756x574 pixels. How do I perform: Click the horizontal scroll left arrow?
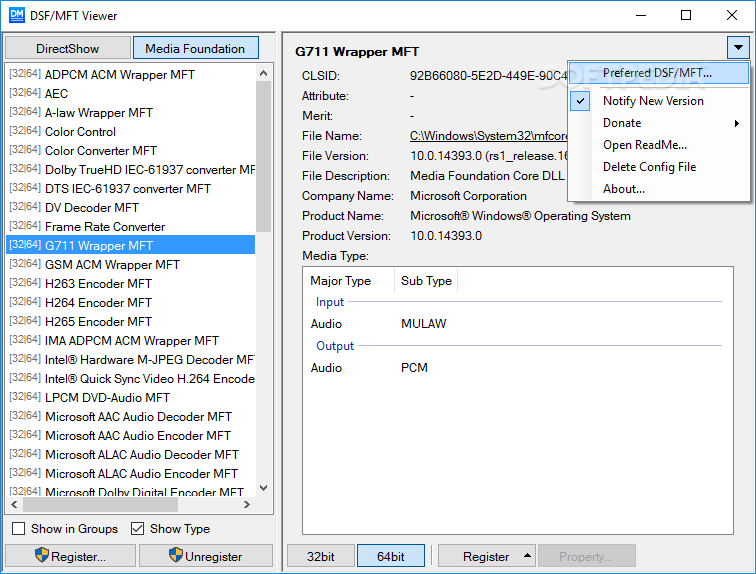click(14, 505)
